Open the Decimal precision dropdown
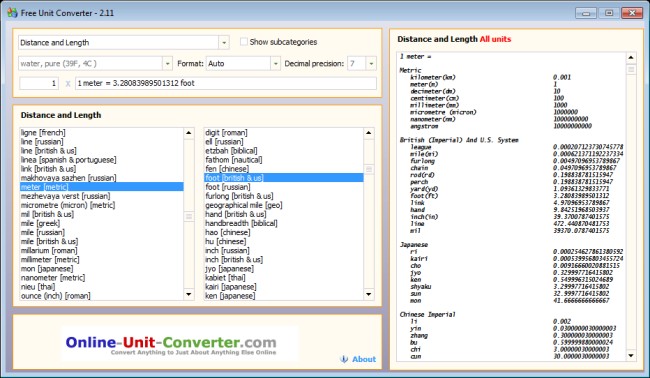650x378 pixels. coord(371,63)
